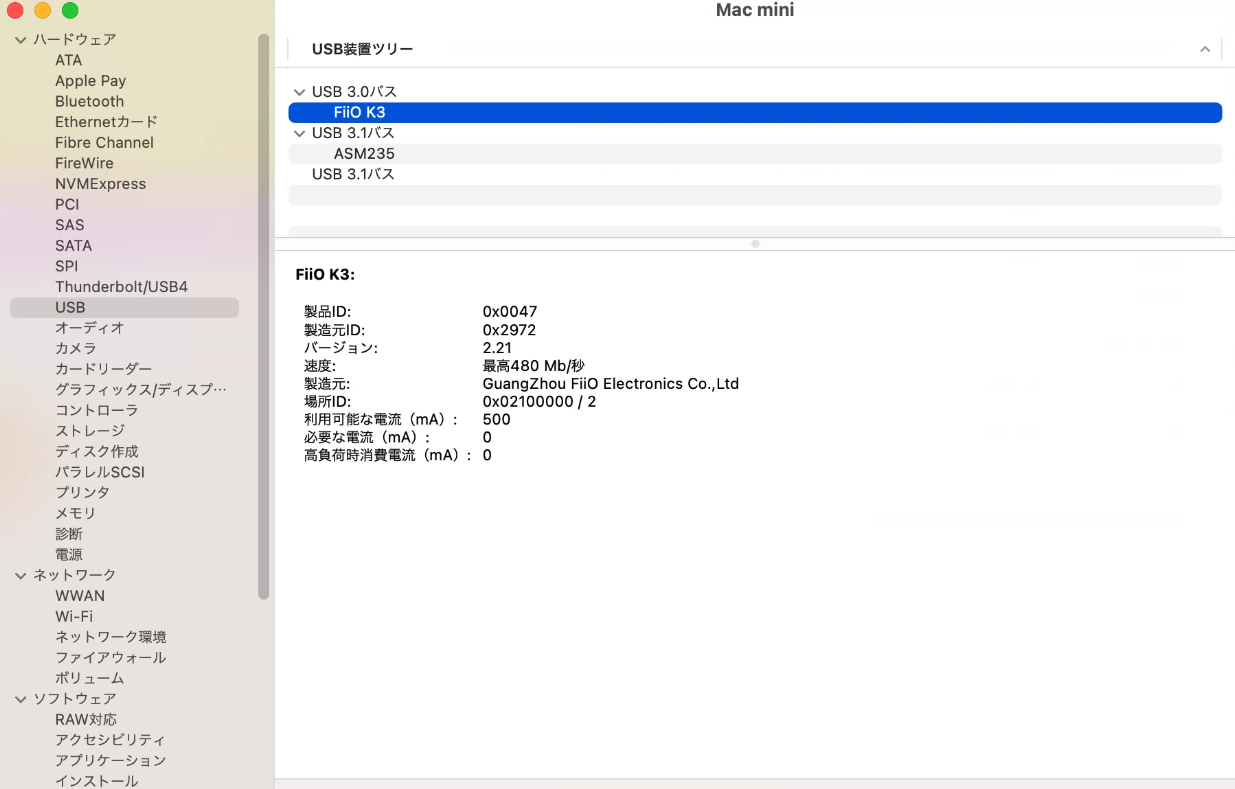Open インストール in the sidebar
This screenshot has width=1235, height=789.
pyautogui.click(x=96, y=781)
